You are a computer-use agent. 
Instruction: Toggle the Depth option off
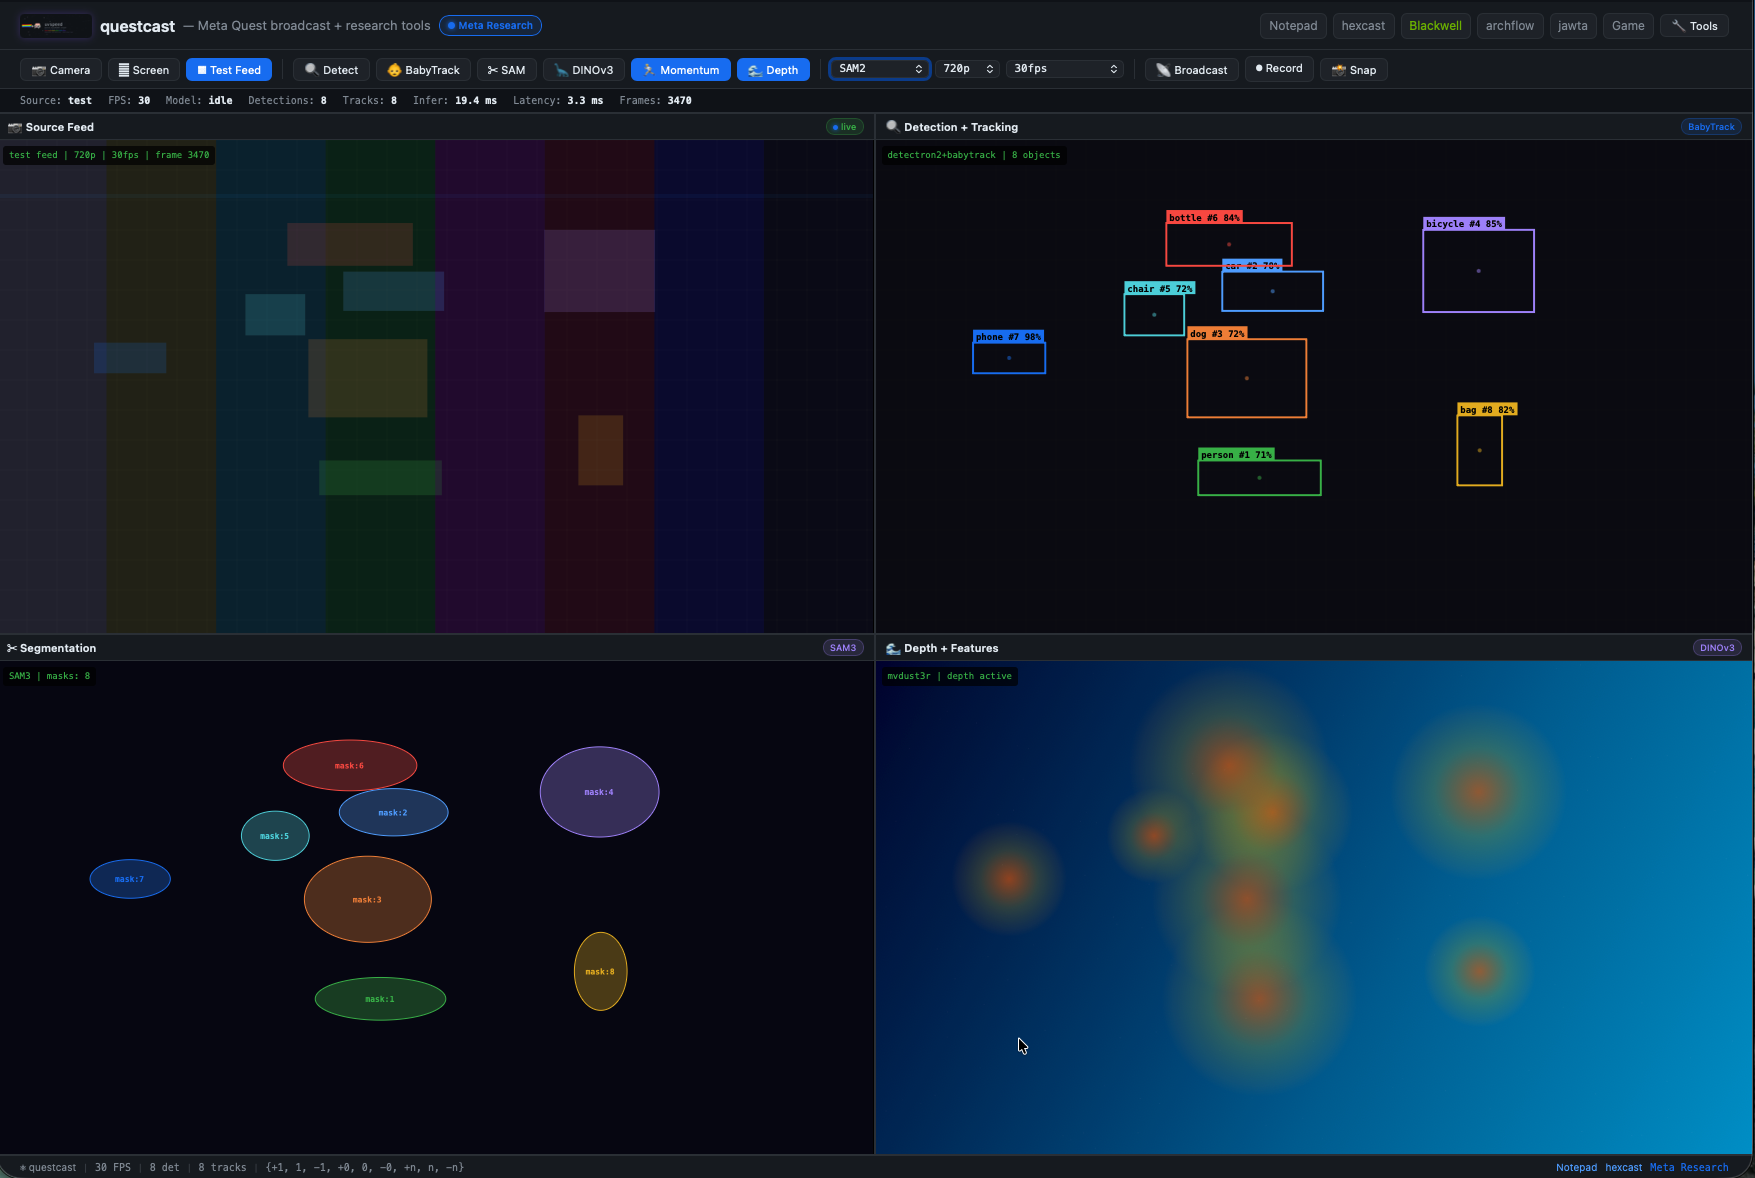coord(773,70)
